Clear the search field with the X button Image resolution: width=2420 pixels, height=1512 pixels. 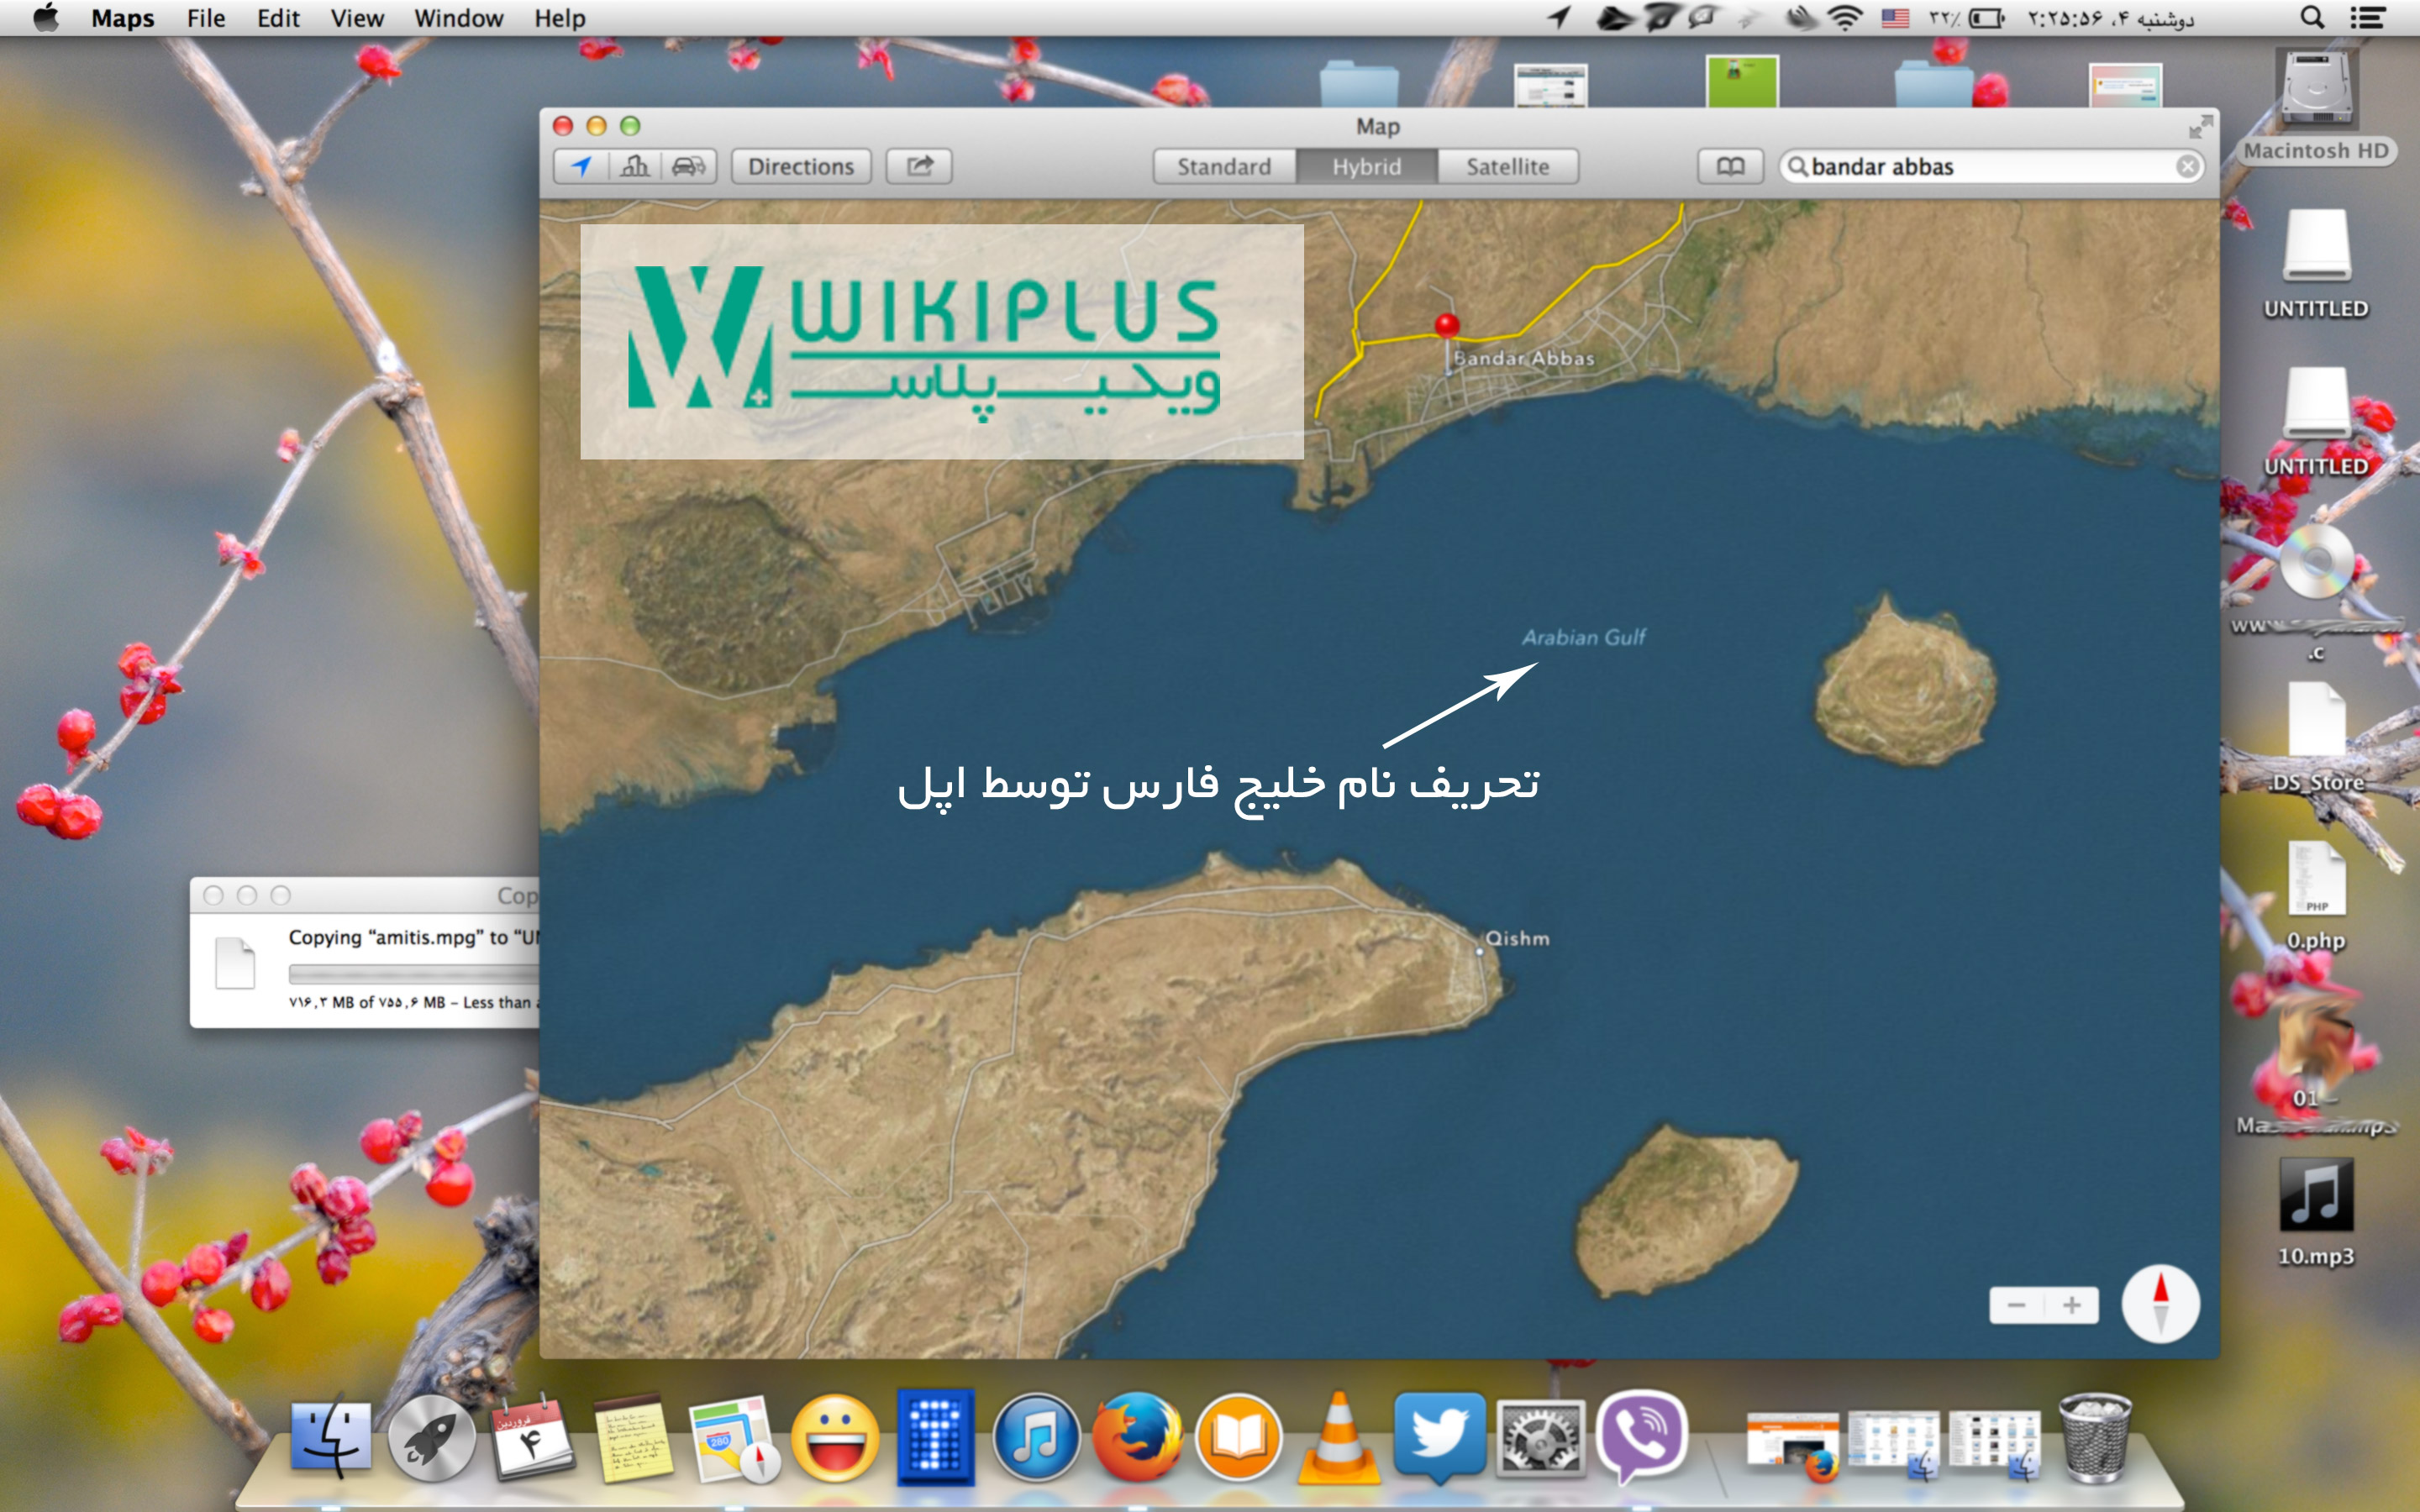pyautogui.click(x=2187, y=166)
